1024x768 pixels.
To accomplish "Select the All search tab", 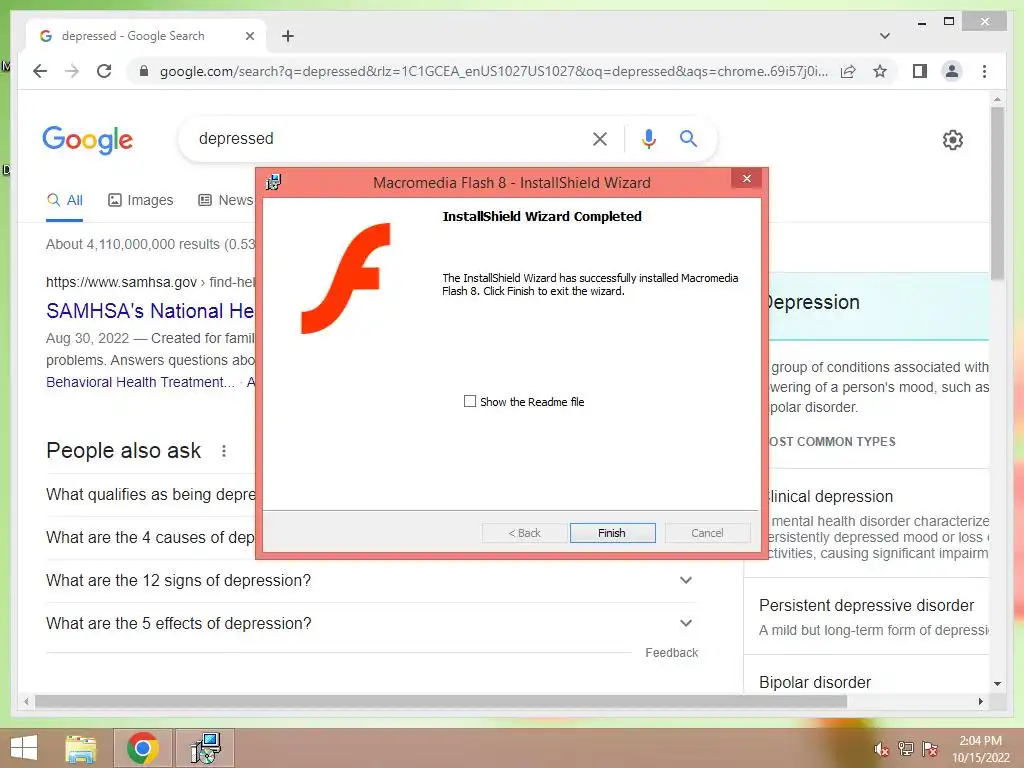I will (65, 200).
